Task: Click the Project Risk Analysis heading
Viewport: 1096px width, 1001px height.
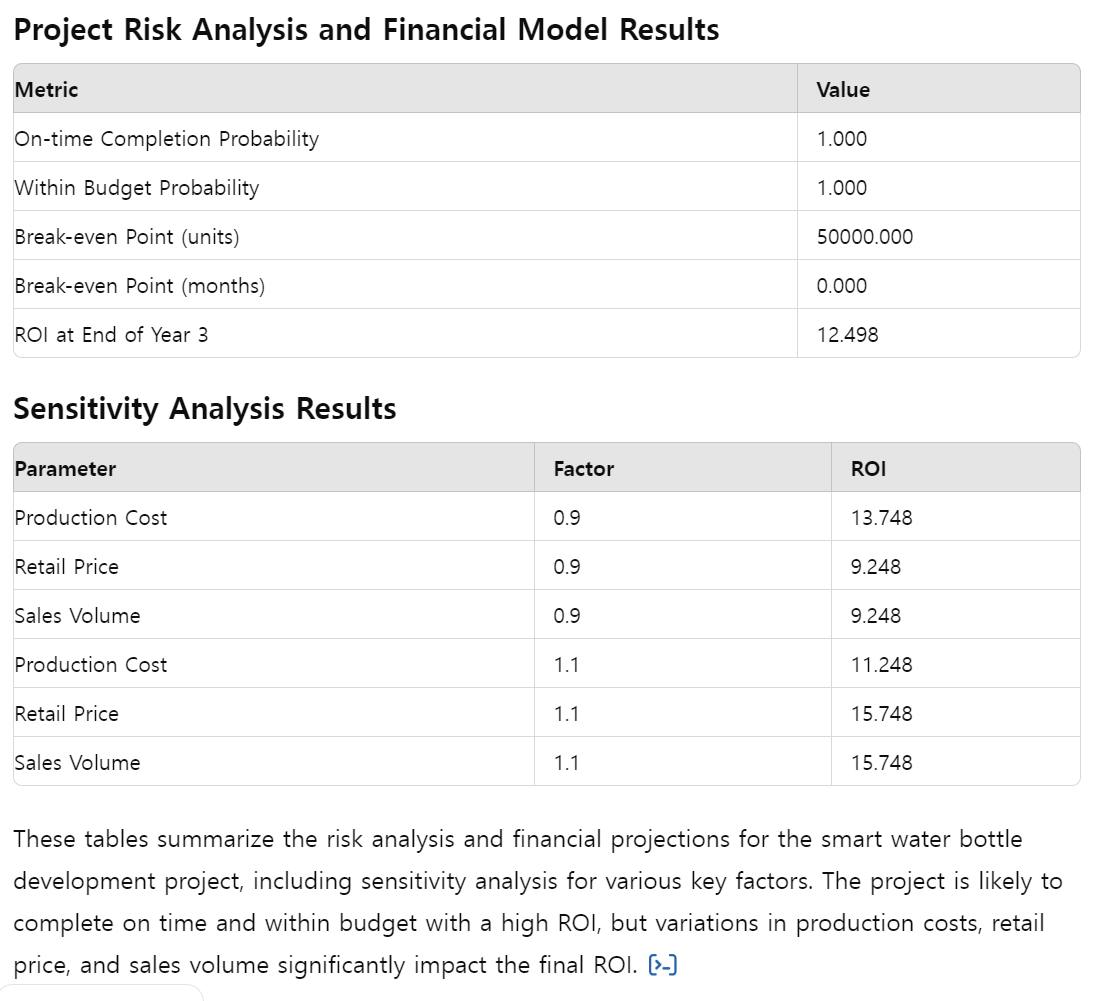Action: (x=366, y=29)
